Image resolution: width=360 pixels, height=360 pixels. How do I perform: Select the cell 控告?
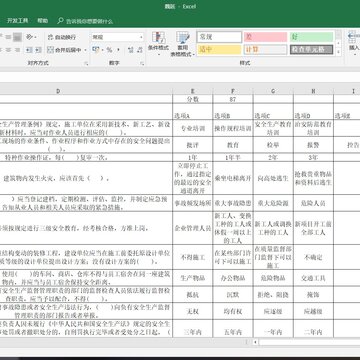pos(347,145)
